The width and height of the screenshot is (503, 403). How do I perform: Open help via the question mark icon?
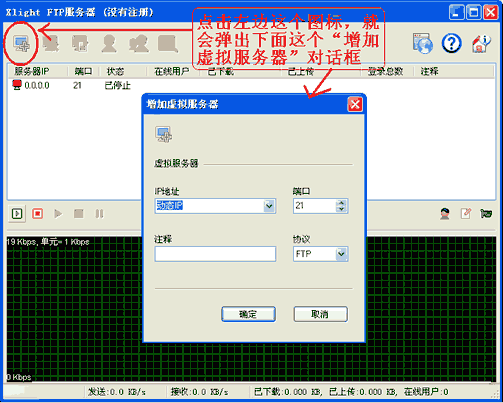point(451,43)
